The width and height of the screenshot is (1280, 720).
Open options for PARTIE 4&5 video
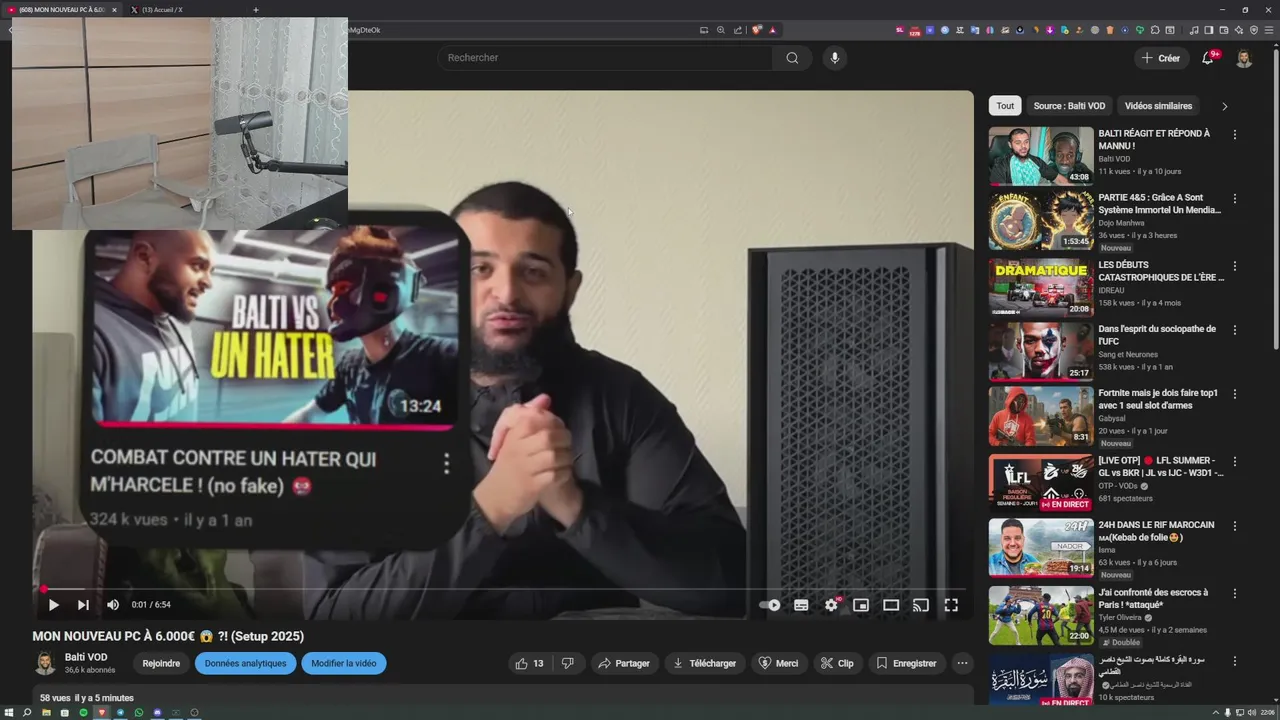pos(1235,199)
